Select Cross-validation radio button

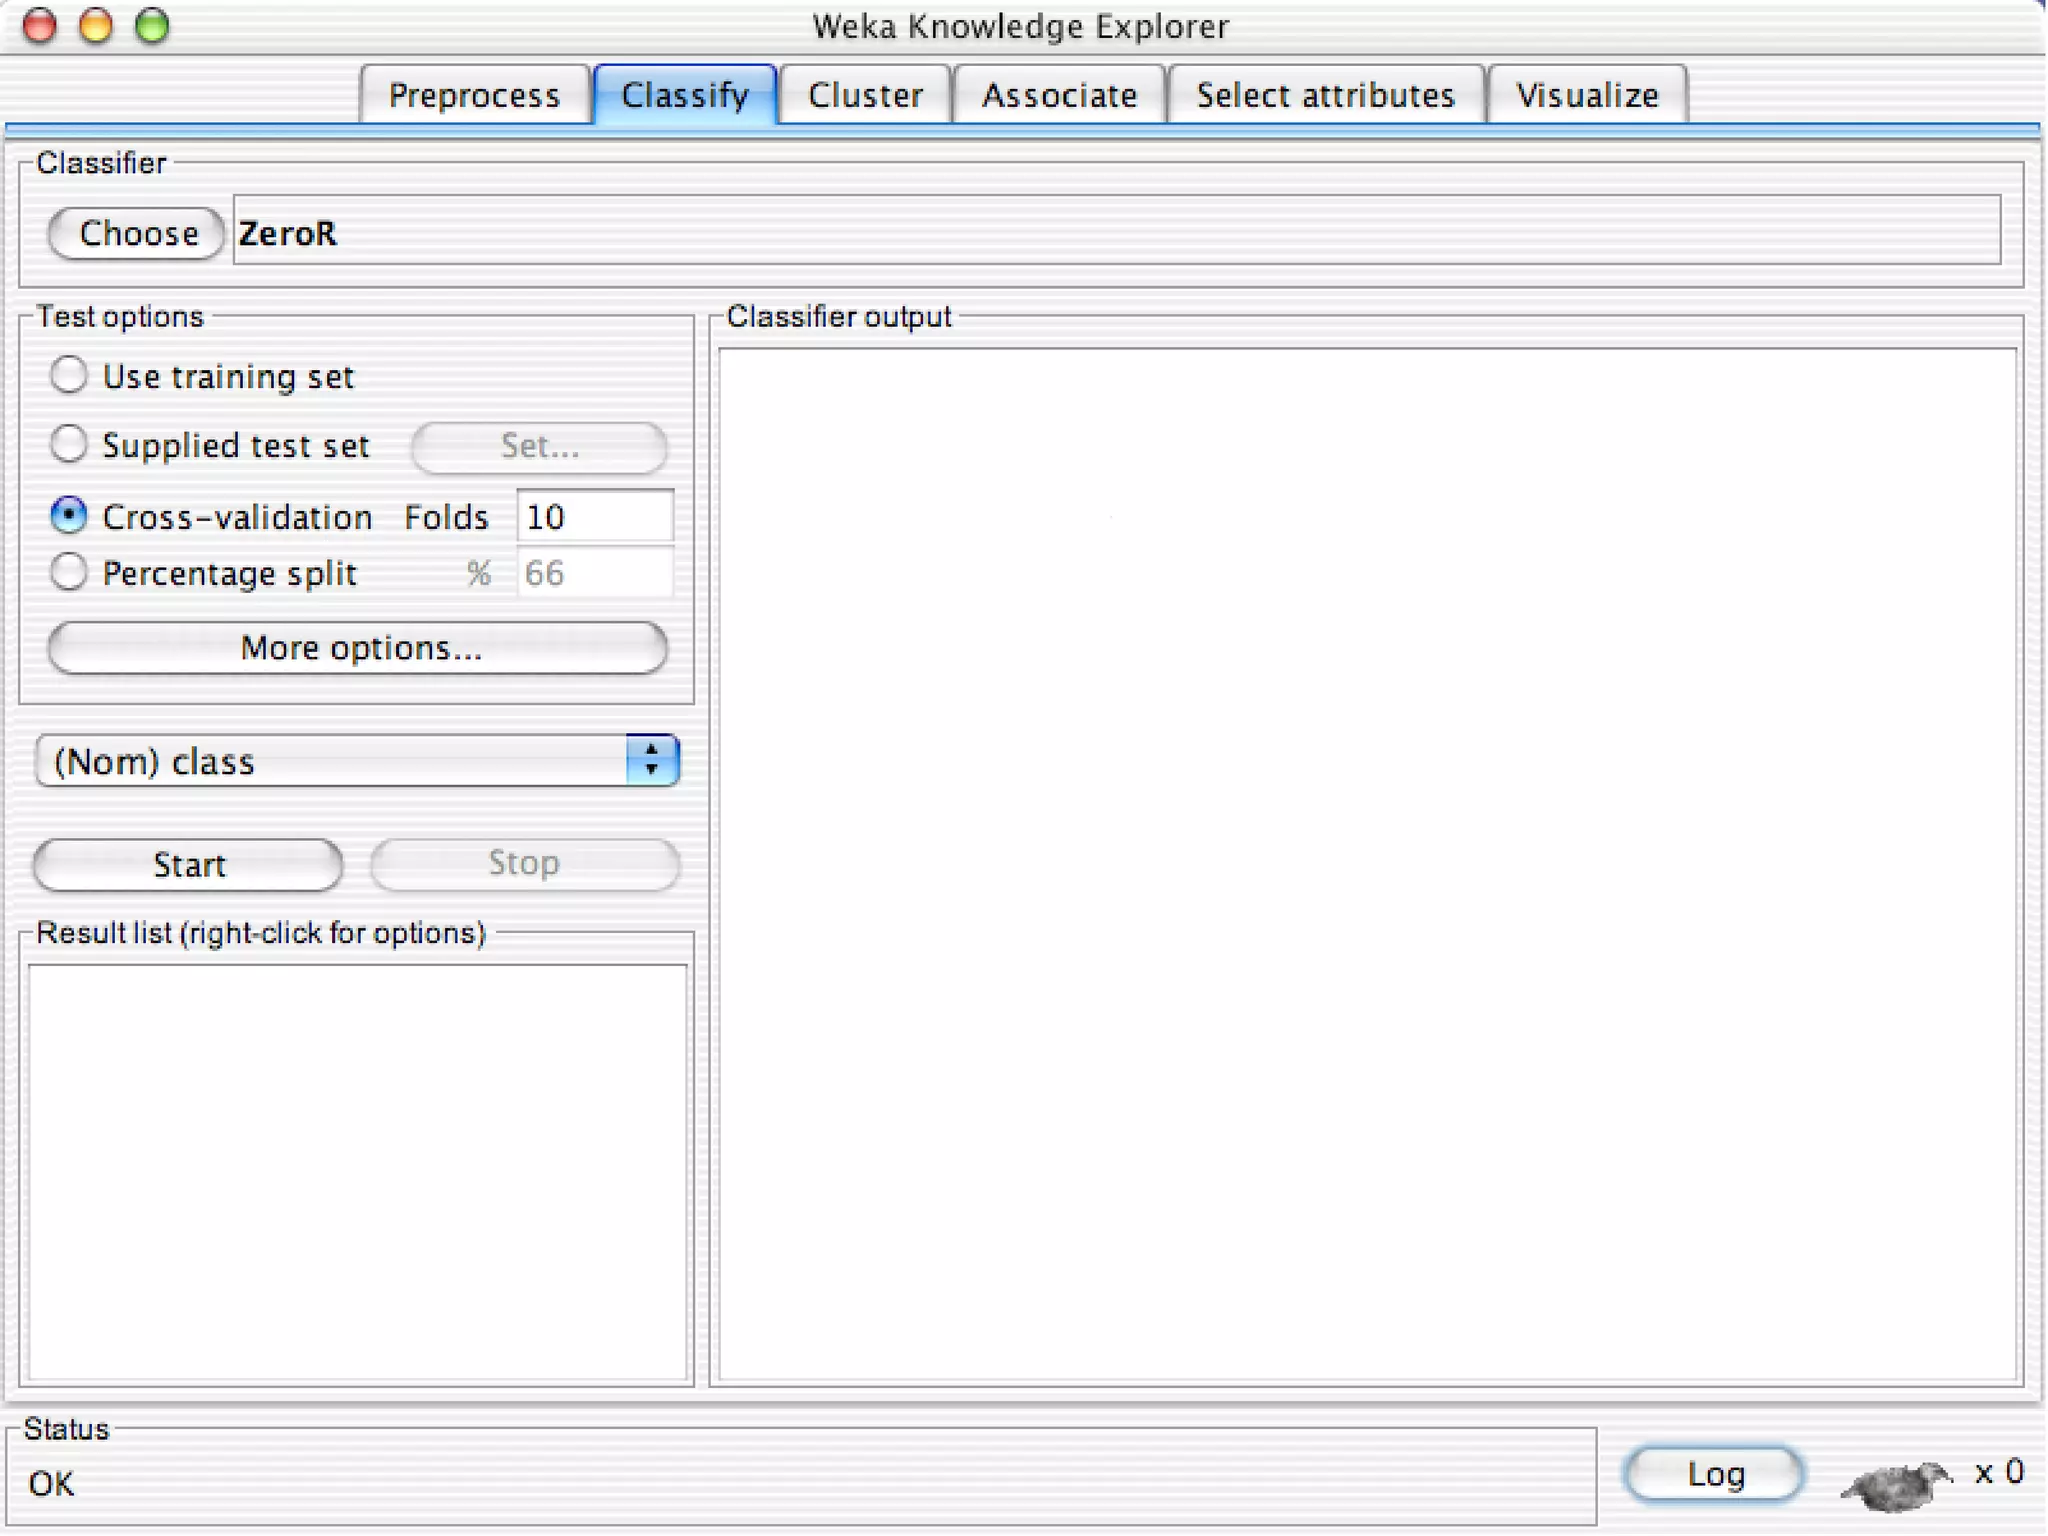69,516
